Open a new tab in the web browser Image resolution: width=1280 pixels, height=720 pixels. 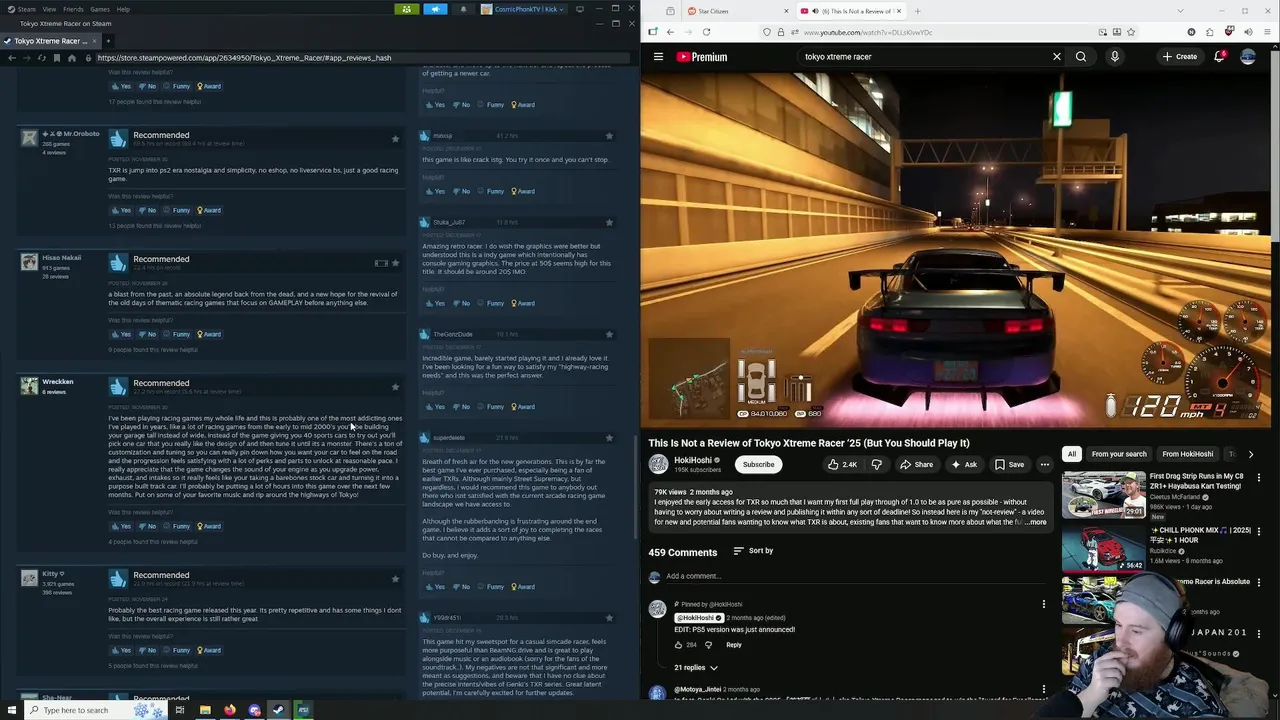click(x=917, y=11)
